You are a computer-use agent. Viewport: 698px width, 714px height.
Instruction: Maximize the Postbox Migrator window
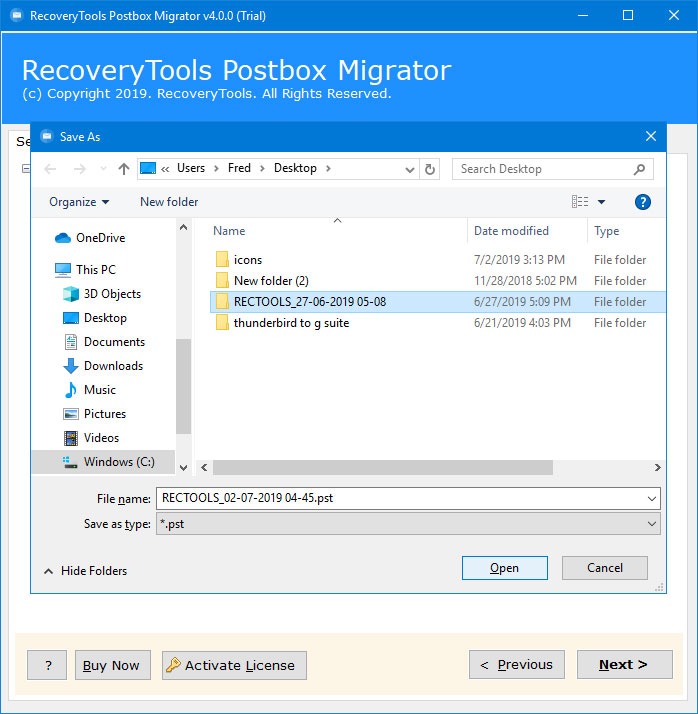[628, 15]
